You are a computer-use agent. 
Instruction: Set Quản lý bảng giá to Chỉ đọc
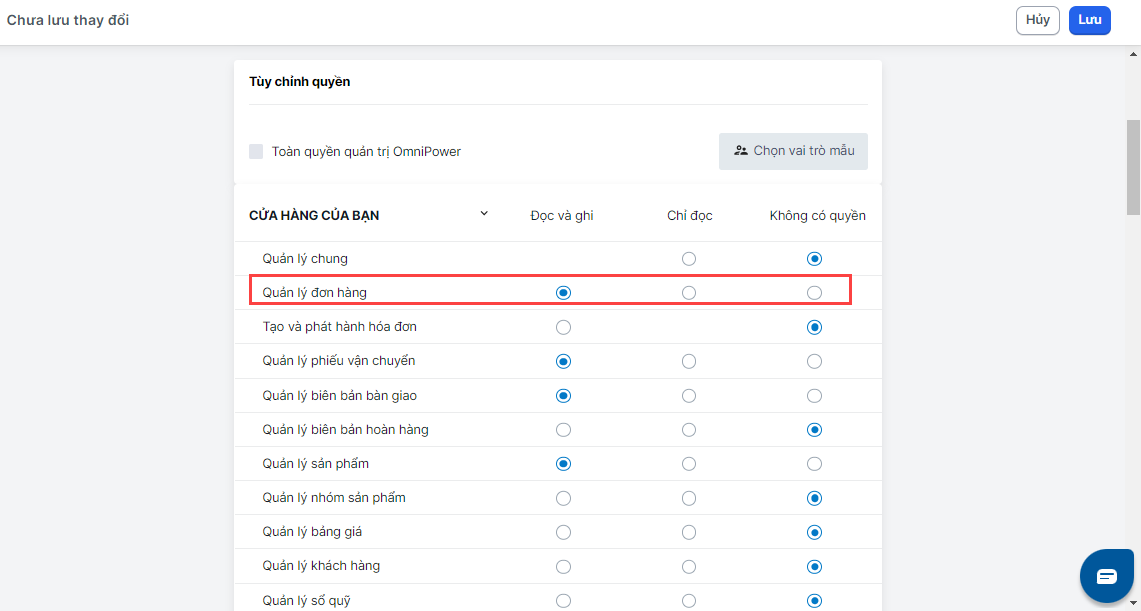click(x=689, y=532)
